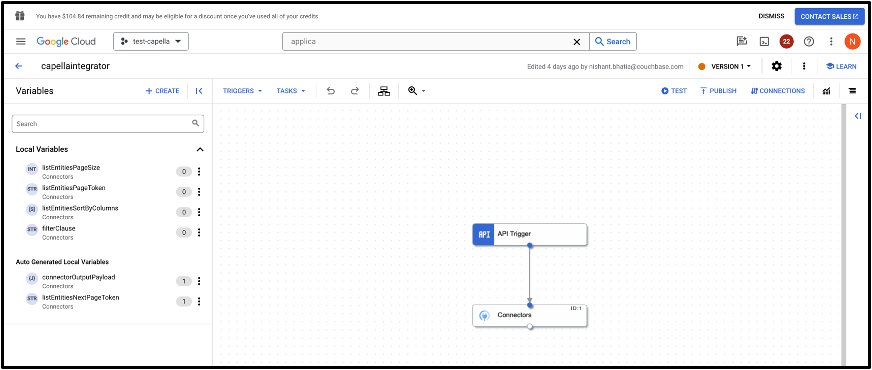The image size is (872, 370).
Task: Open the integration settings gear icon
Action: tap(776, 66)
